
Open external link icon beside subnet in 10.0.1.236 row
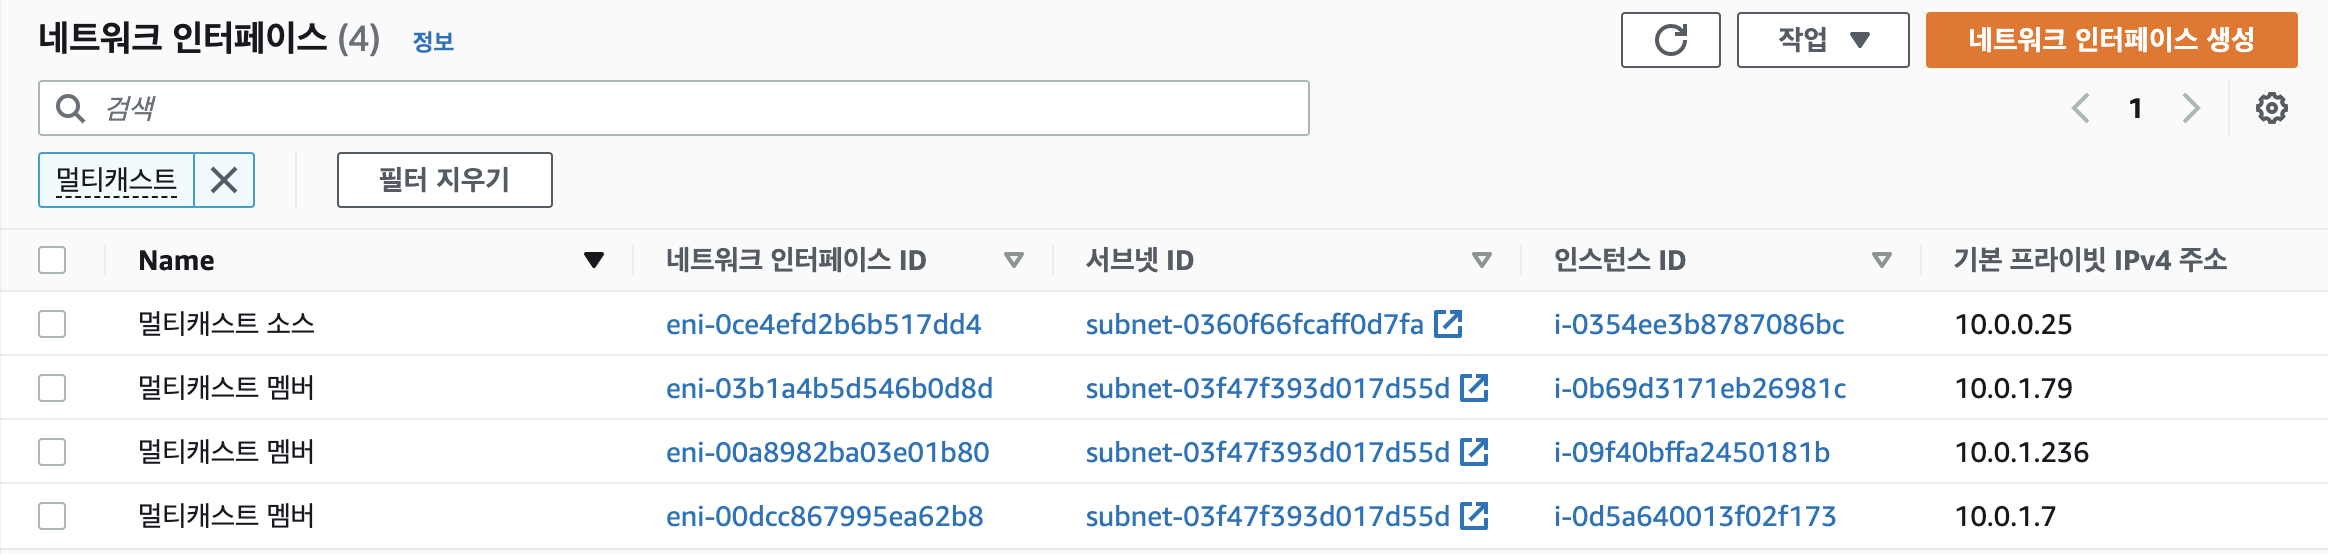[1474, 451]
